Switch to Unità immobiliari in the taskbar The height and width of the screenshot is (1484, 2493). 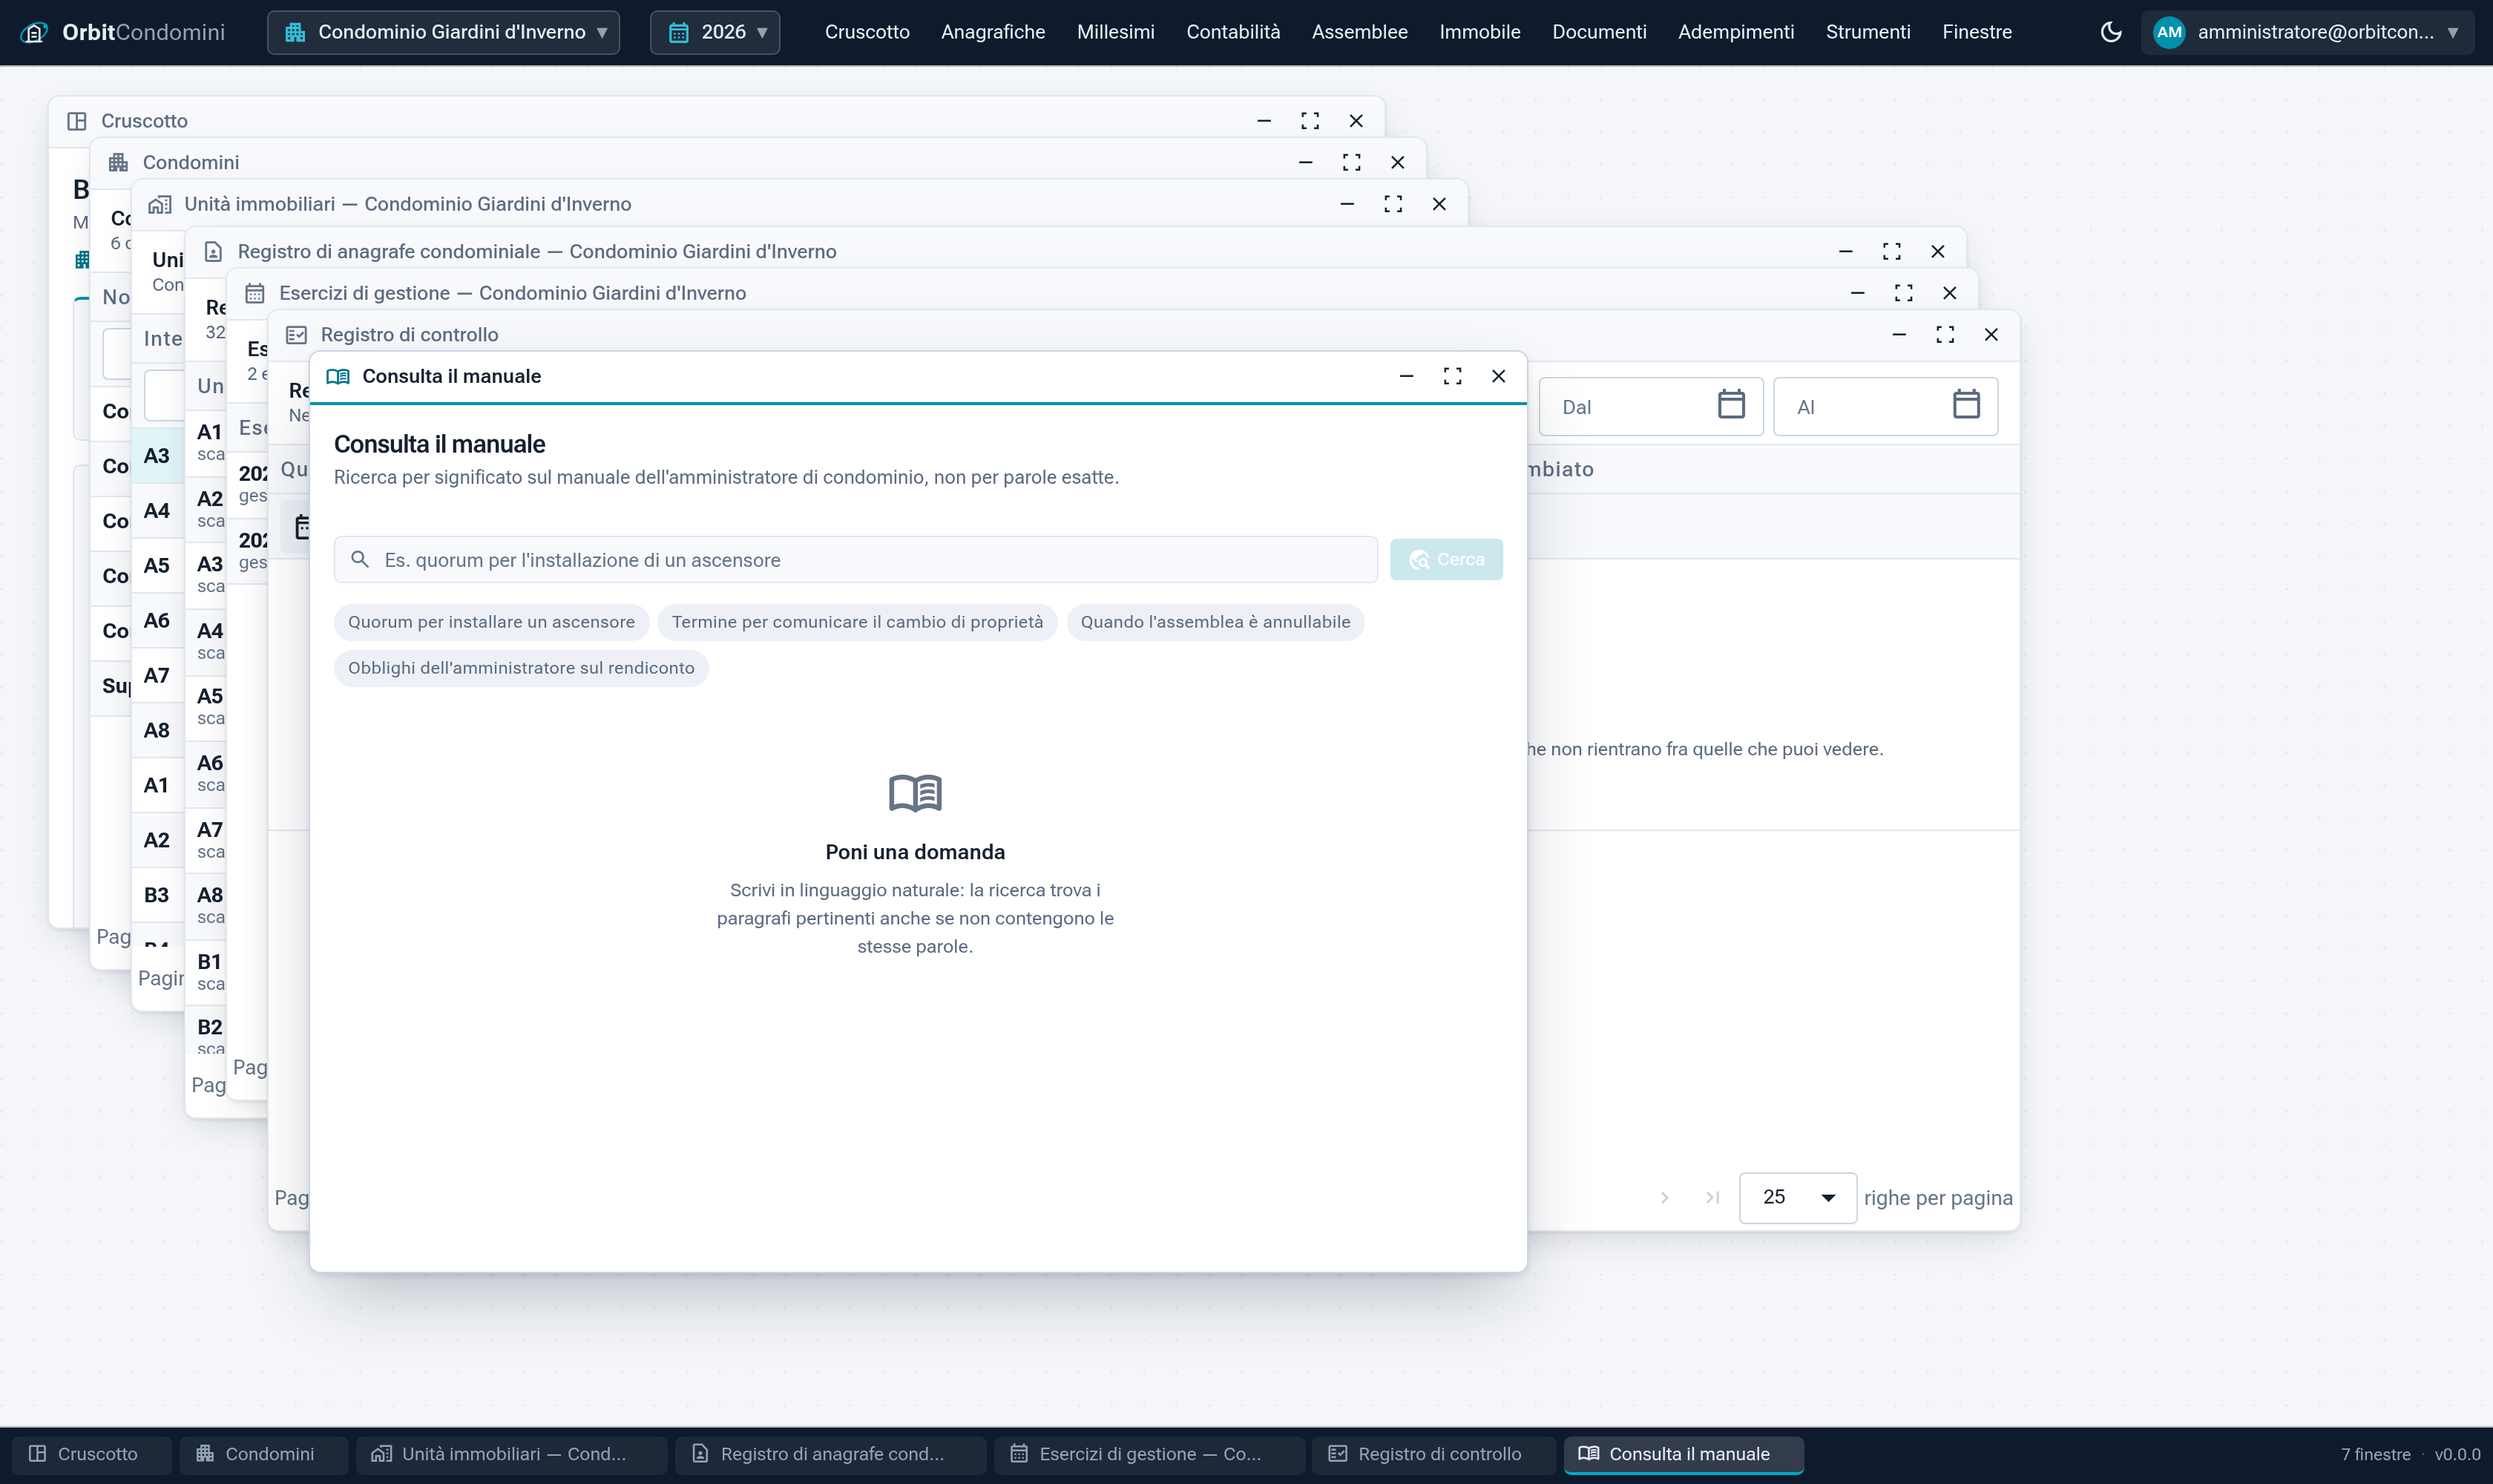coord(511,1454)
